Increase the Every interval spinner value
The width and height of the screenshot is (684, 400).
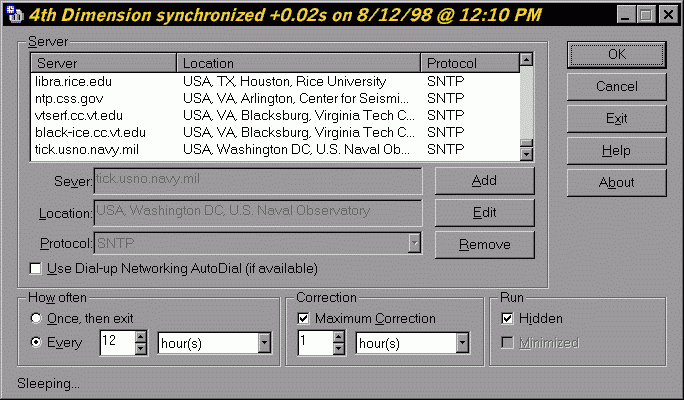pos(140,337)
